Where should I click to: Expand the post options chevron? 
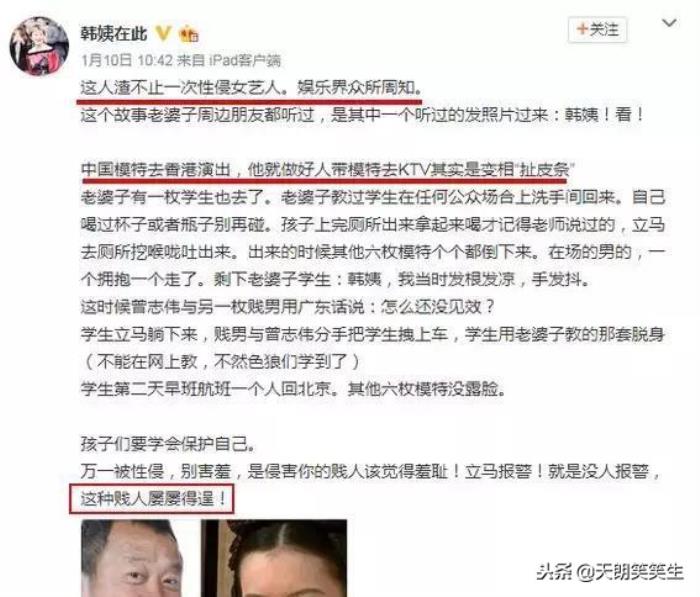point(669,23)
